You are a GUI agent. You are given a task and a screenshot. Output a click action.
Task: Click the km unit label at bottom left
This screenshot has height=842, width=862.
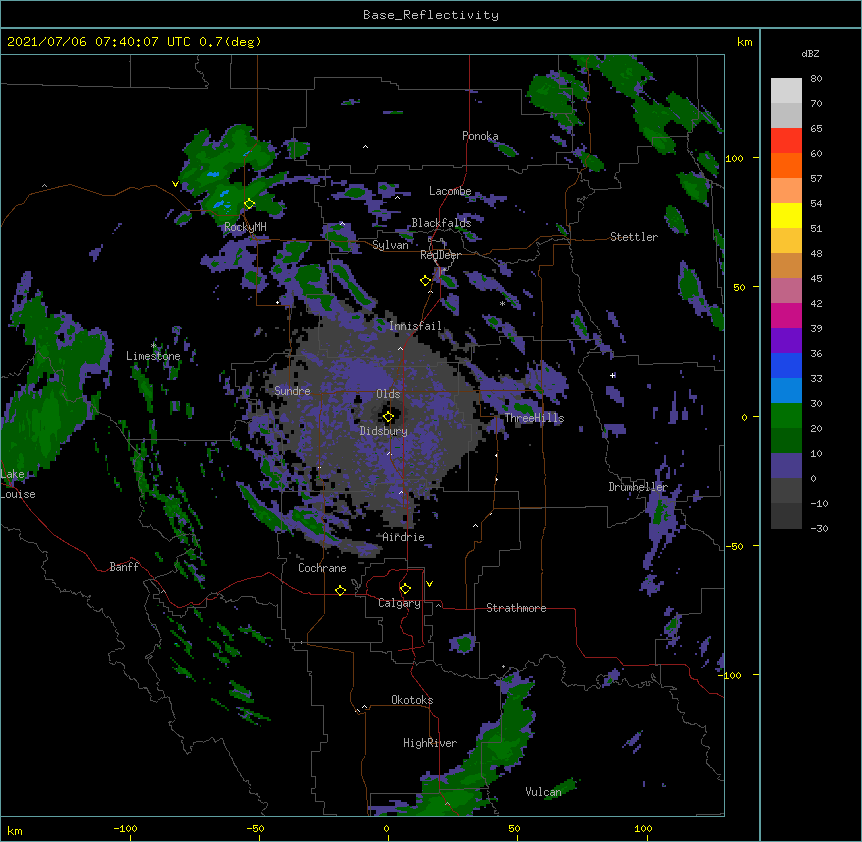15,831
